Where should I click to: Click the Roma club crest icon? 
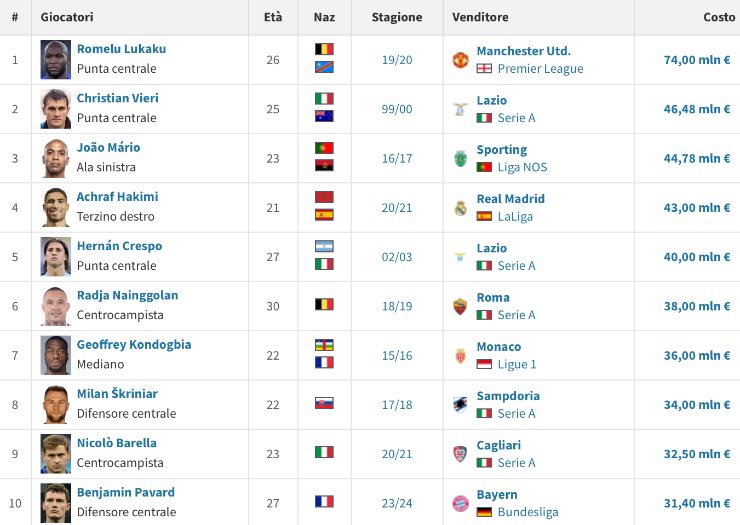(460, 306)
